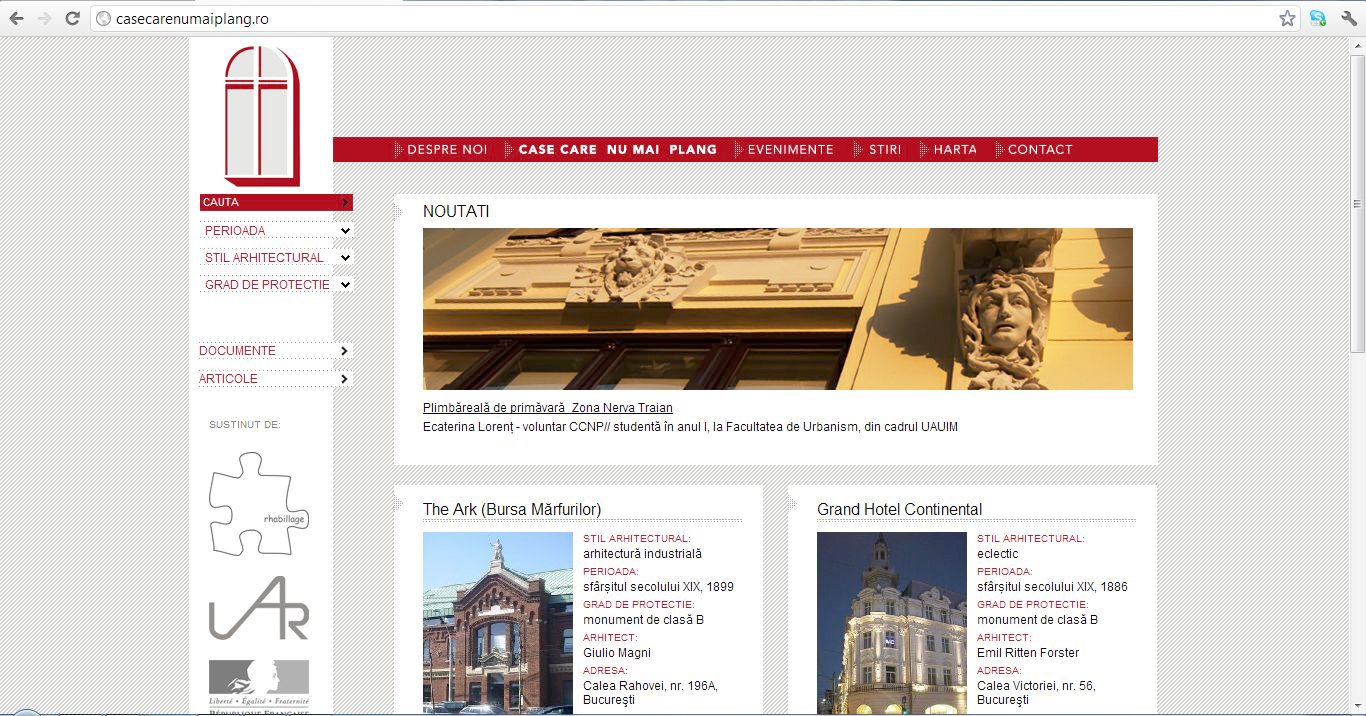Open the CONTACT menu item
Viewport: 1366px width, 716px height.
[x=1040, y=150]
